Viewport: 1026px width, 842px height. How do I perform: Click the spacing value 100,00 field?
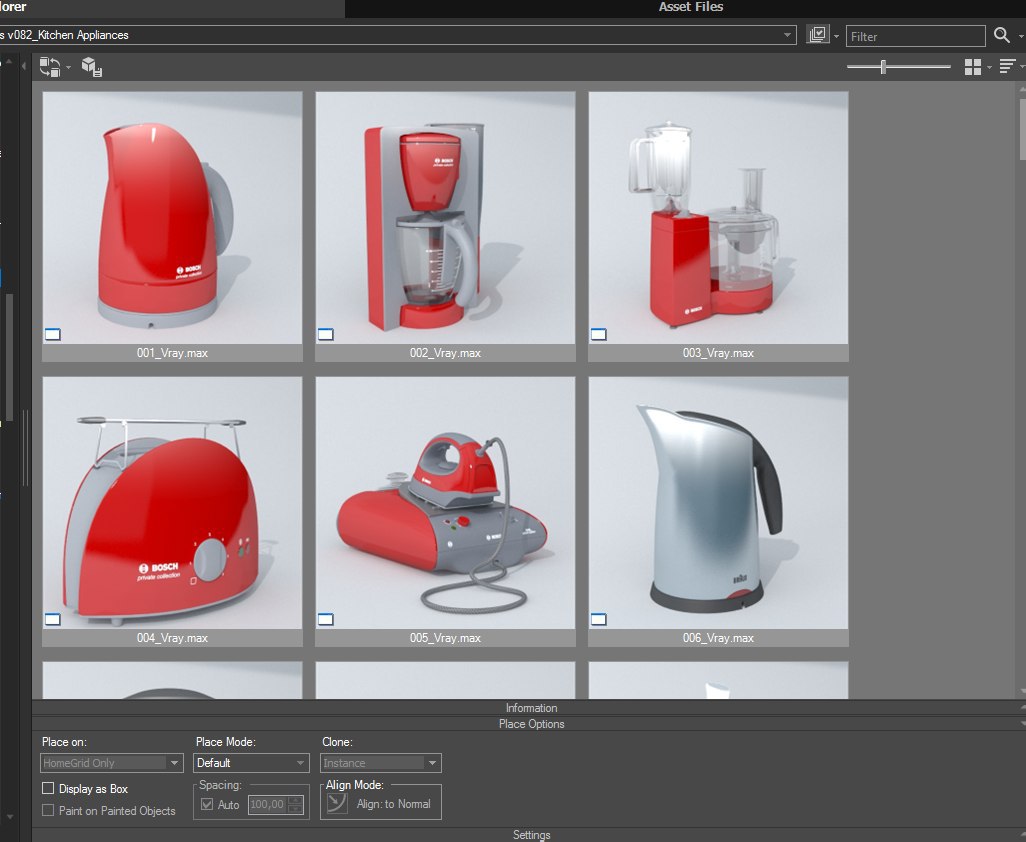point(267,805)
